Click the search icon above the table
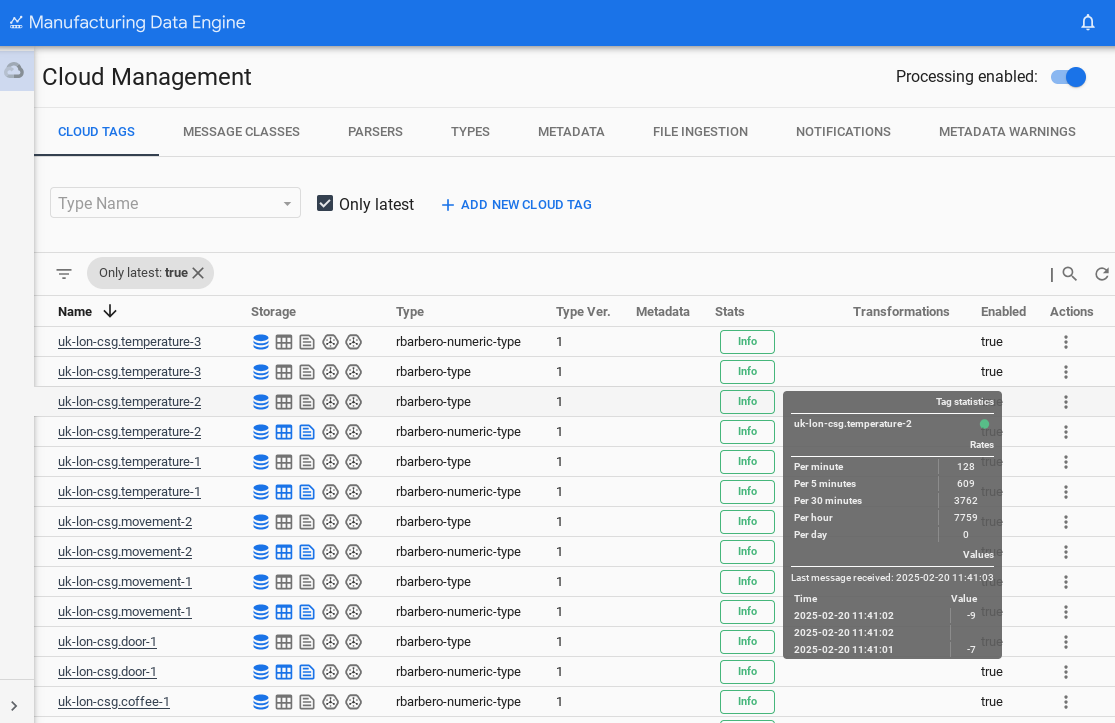This screenshot has width=1115, height=723. click(x=1069, y=273)
